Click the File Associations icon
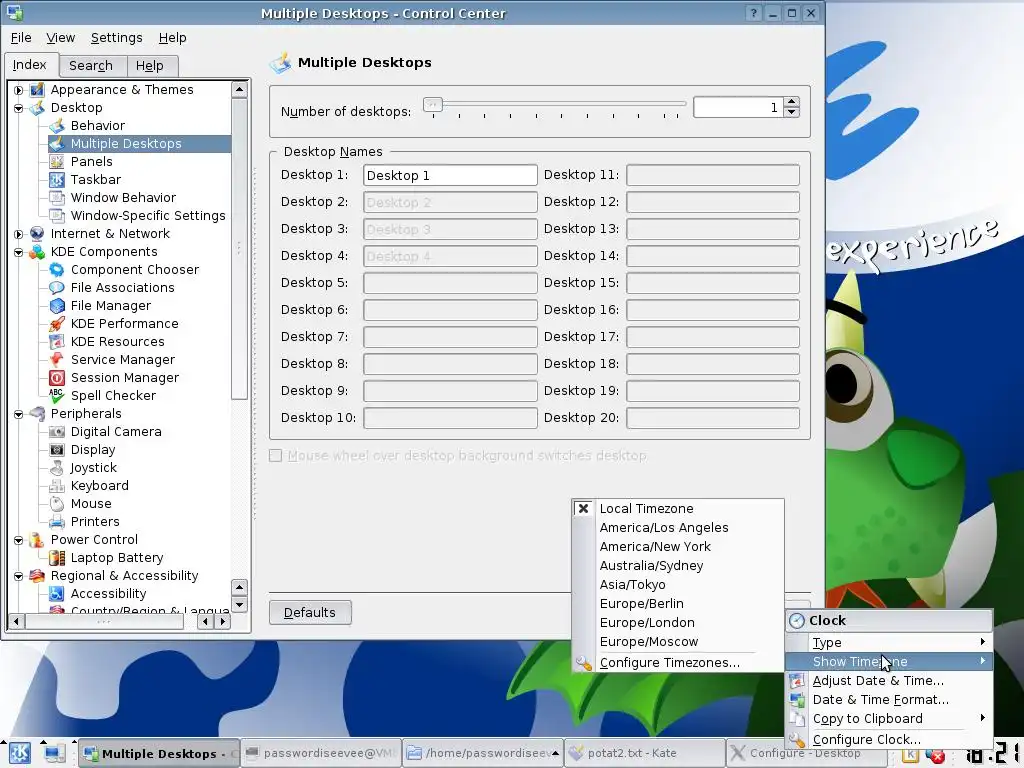The image size is (1024, 768). 57,287
